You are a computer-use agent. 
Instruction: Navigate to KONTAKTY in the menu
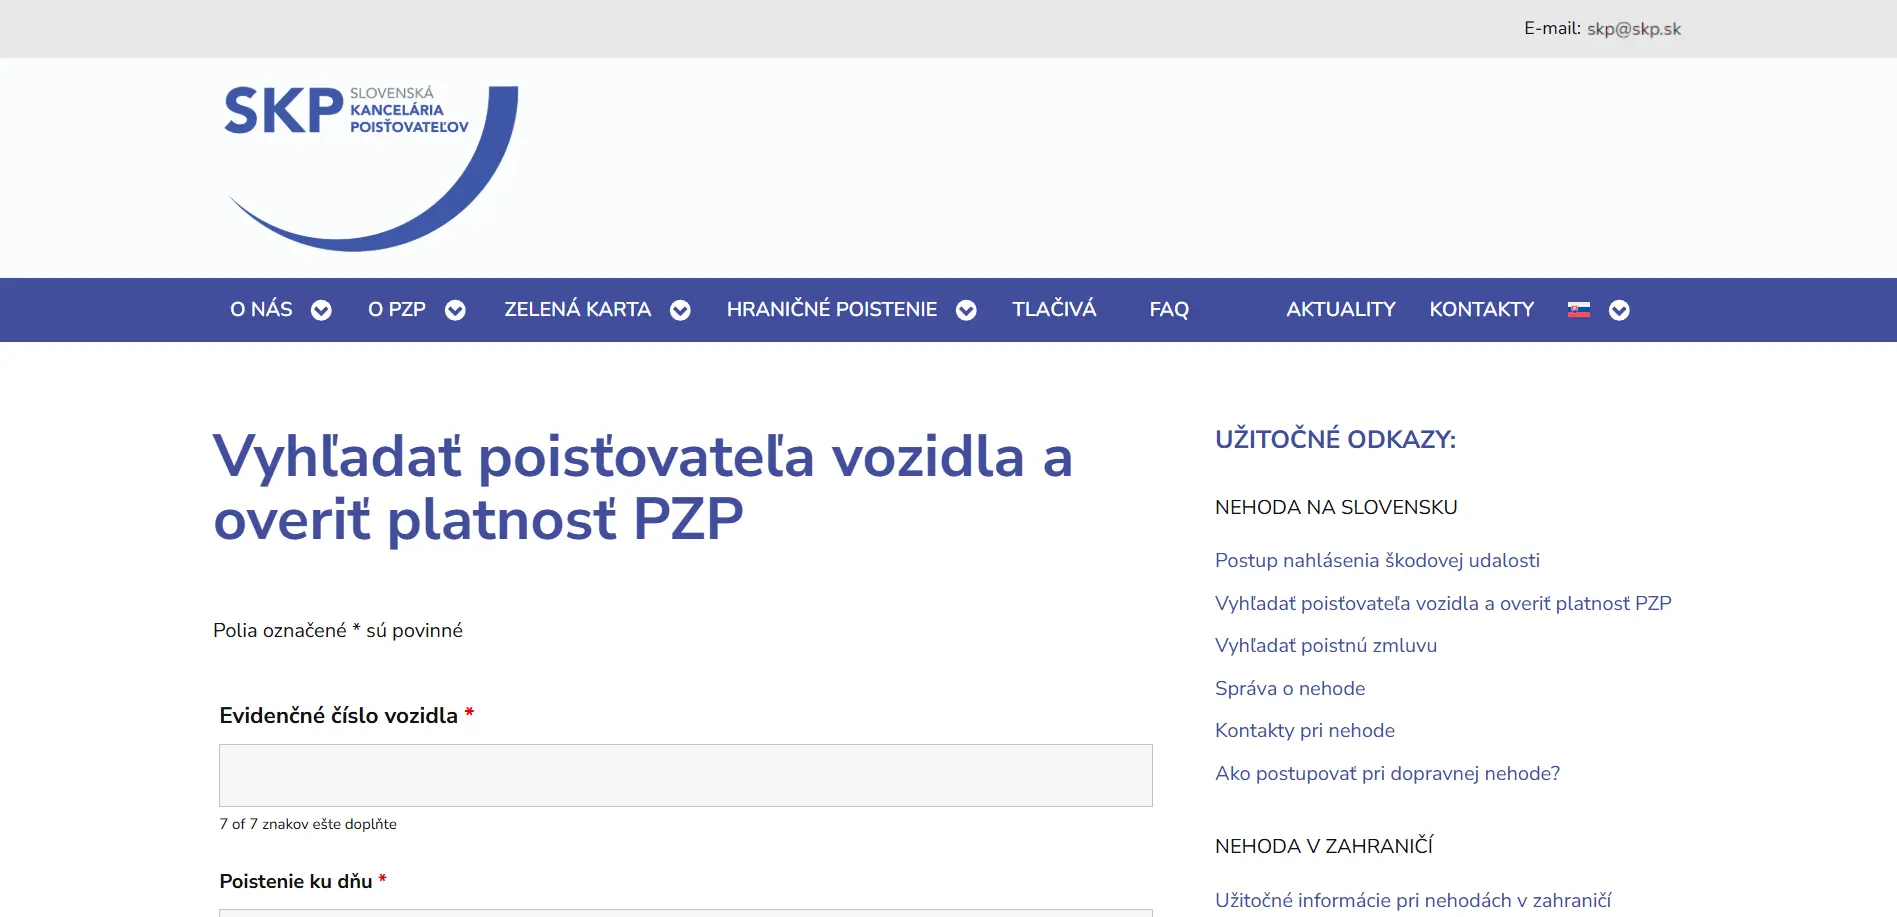coord(1481,310)
